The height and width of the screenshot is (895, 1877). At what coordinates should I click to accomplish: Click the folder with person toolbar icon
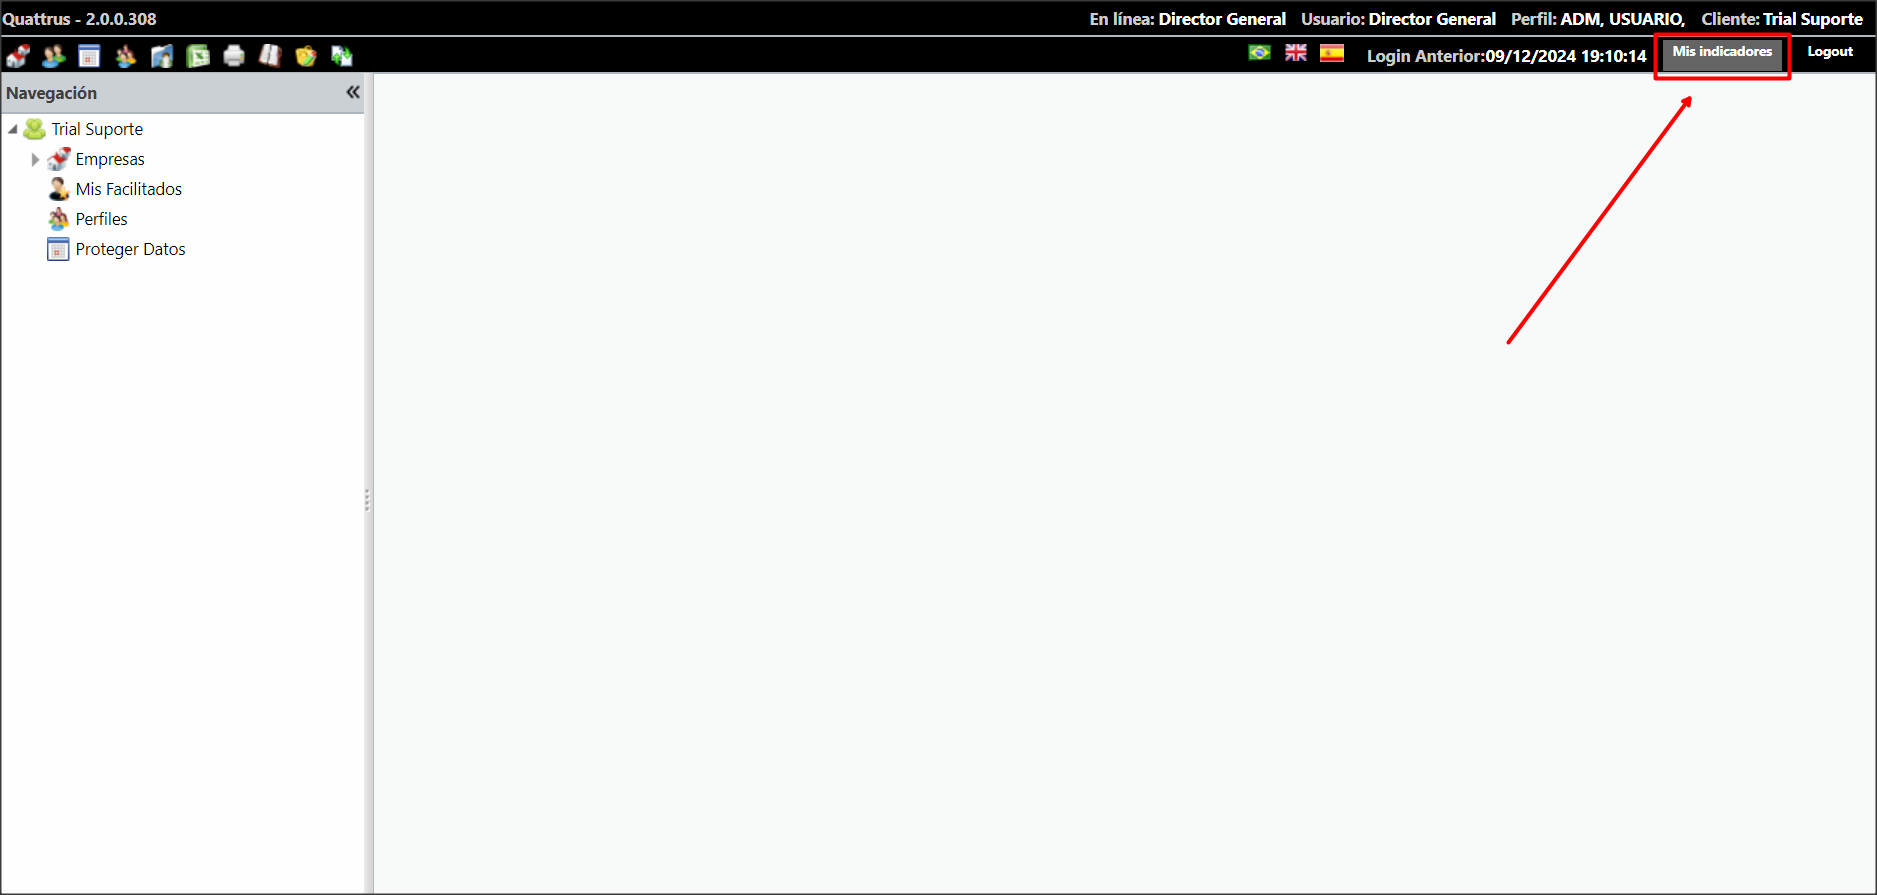coord(162,56)
